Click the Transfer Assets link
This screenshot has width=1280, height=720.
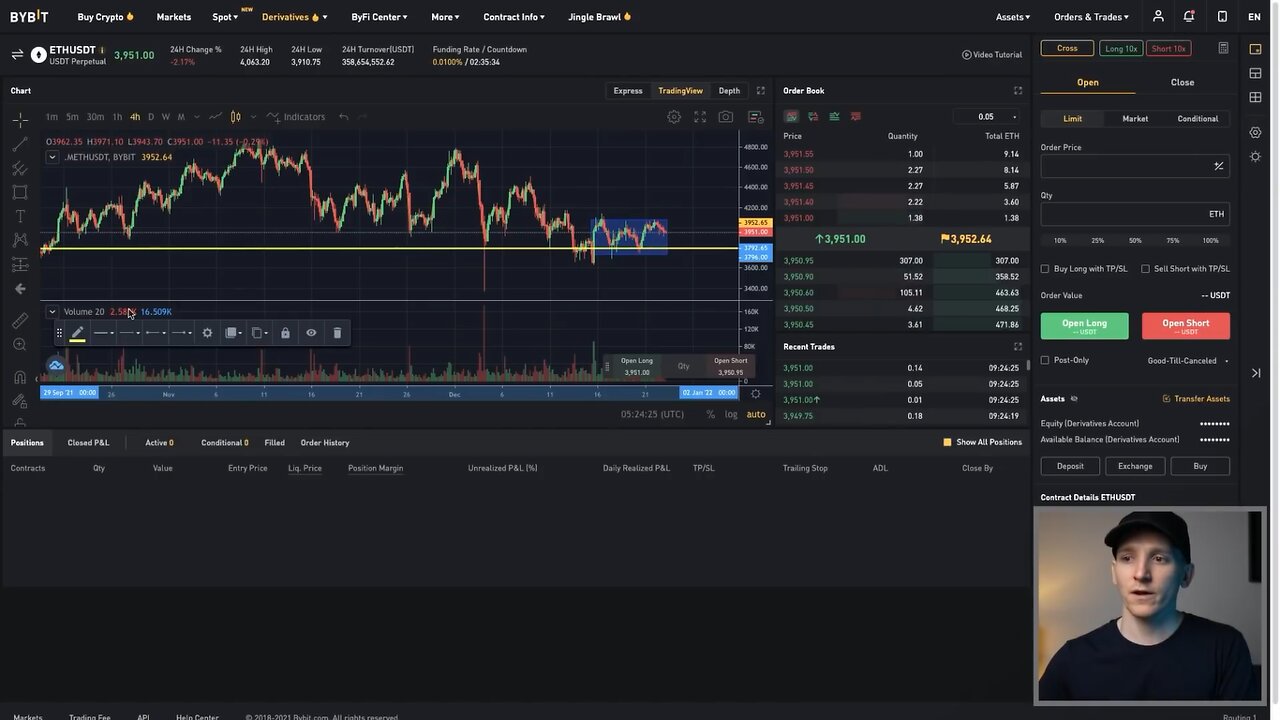[x=1196, y=399]
